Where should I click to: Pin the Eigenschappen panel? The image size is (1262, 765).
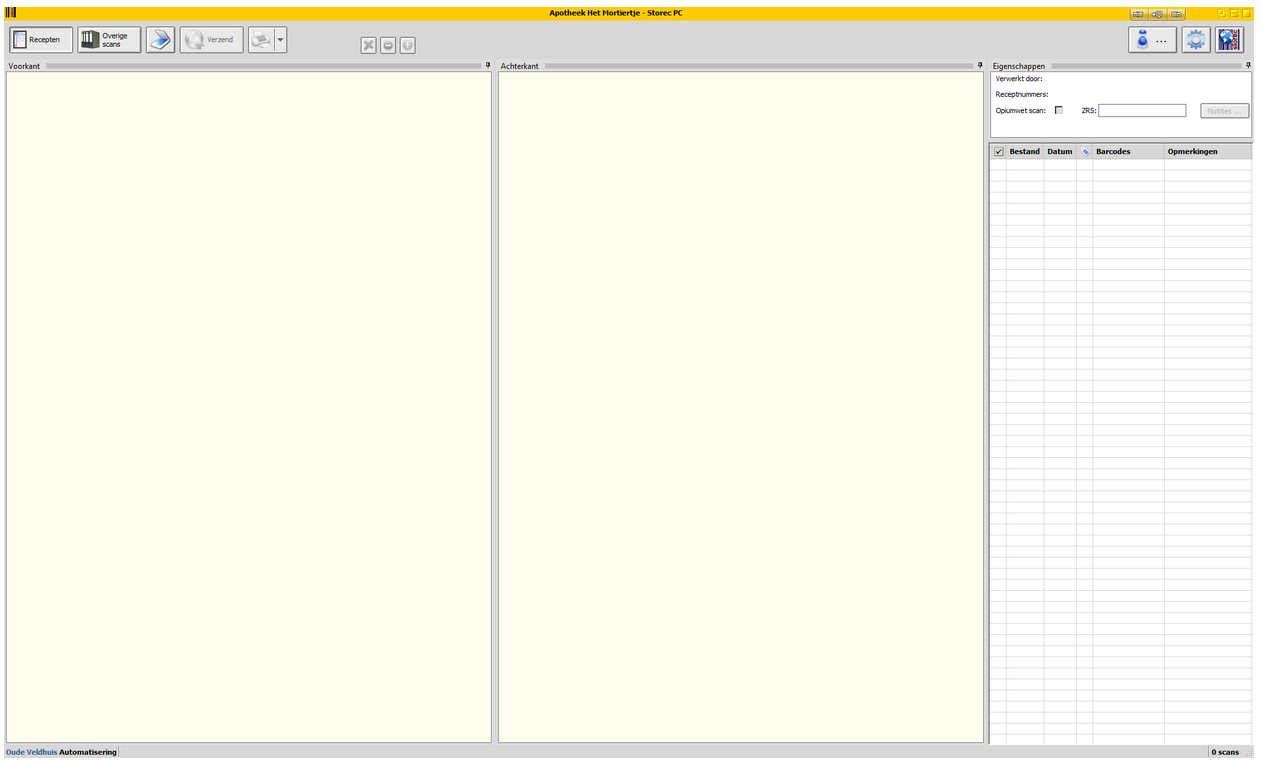tap(1248, 66)
